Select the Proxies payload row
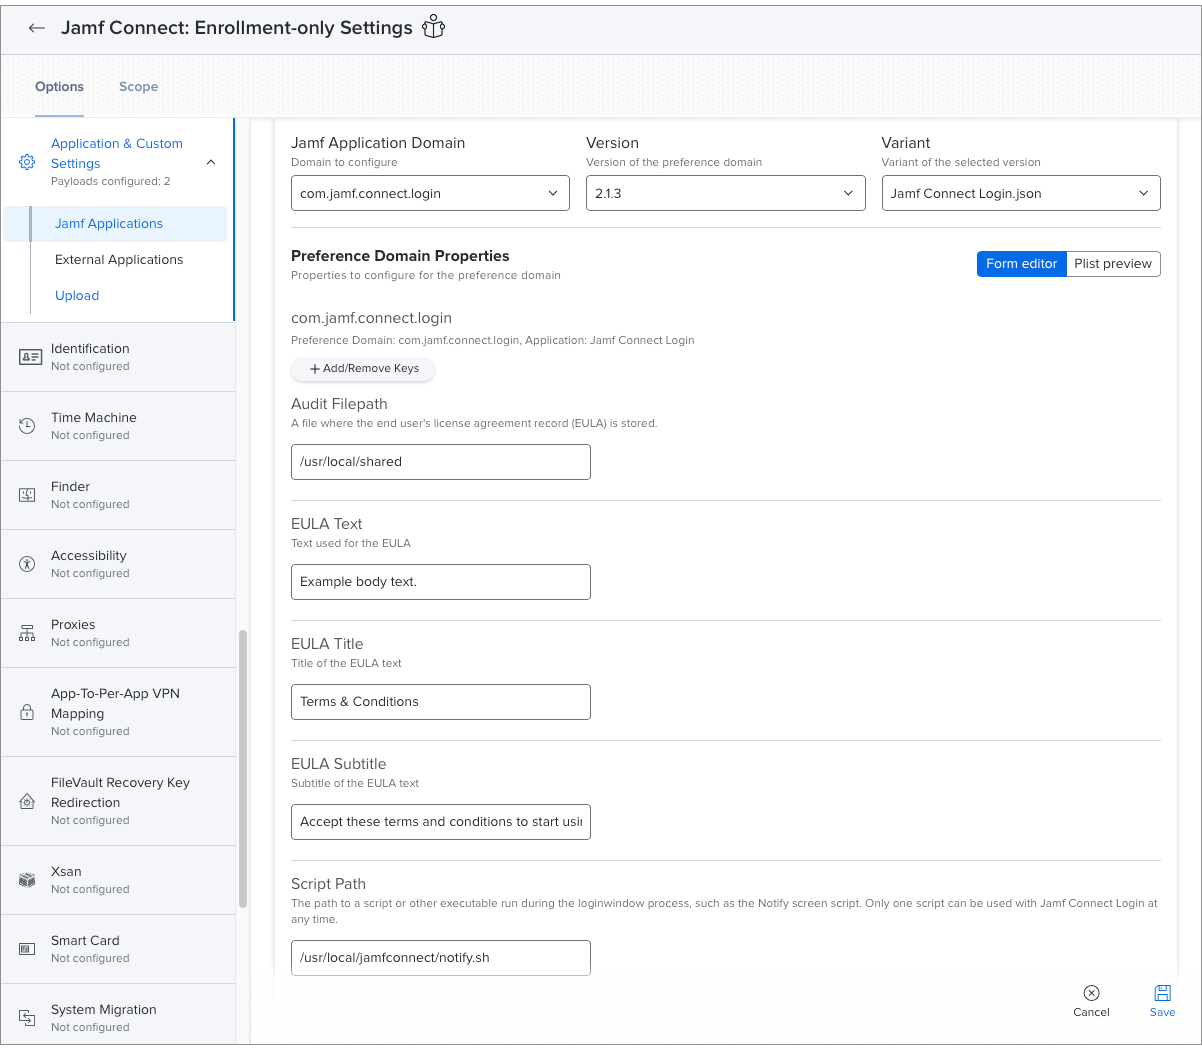1202x1050 pixels. [118, 633]
